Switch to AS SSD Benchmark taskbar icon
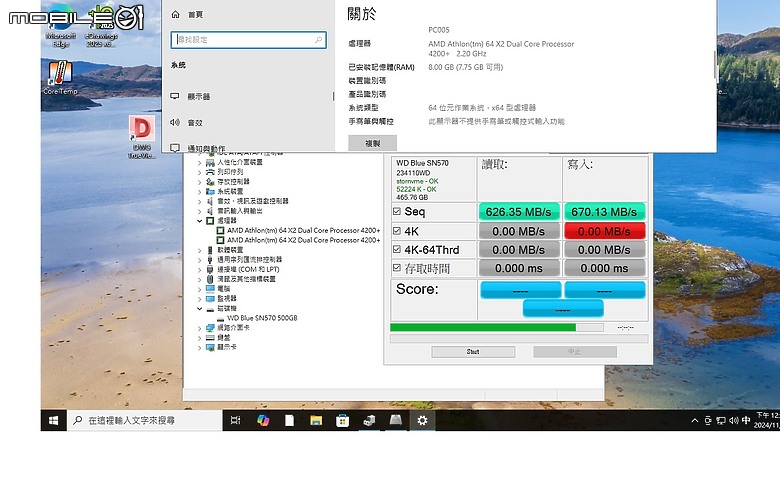Image resolution: width=780 pixels, height=487 pixels. click(x=395, y=421)
